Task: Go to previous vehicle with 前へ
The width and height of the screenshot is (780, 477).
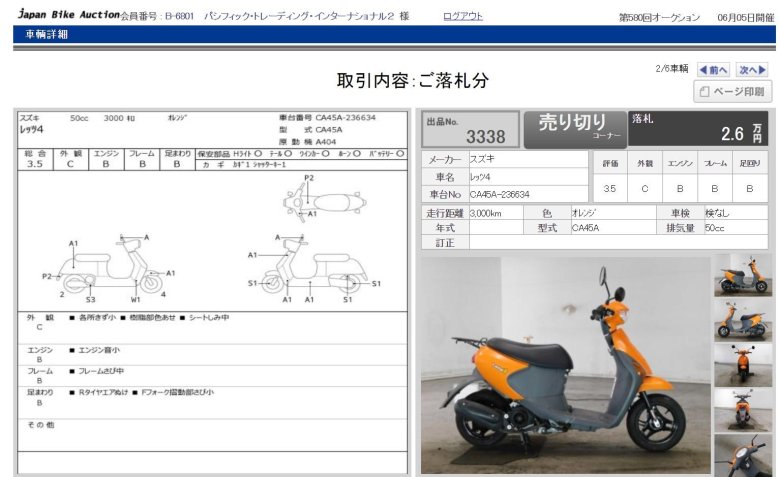Action: coord(713,70)
